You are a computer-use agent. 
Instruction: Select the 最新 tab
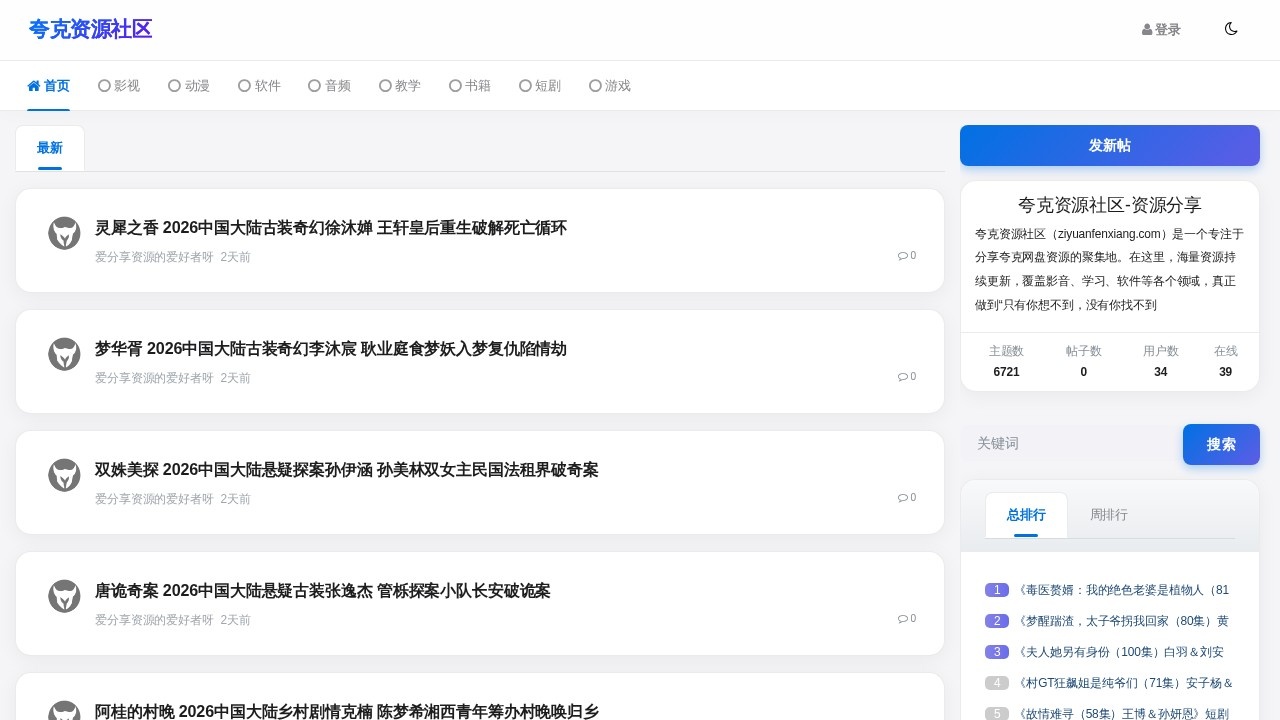pos(50,148)
